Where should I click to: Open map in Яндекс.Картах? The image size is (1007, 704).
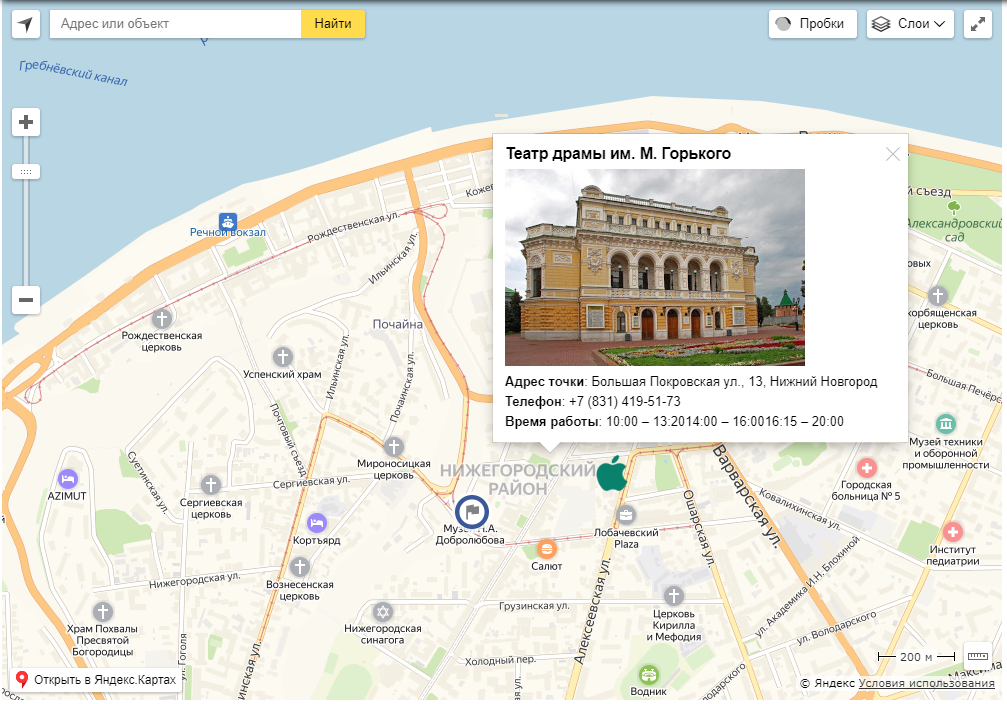click(x=96, y=680)
